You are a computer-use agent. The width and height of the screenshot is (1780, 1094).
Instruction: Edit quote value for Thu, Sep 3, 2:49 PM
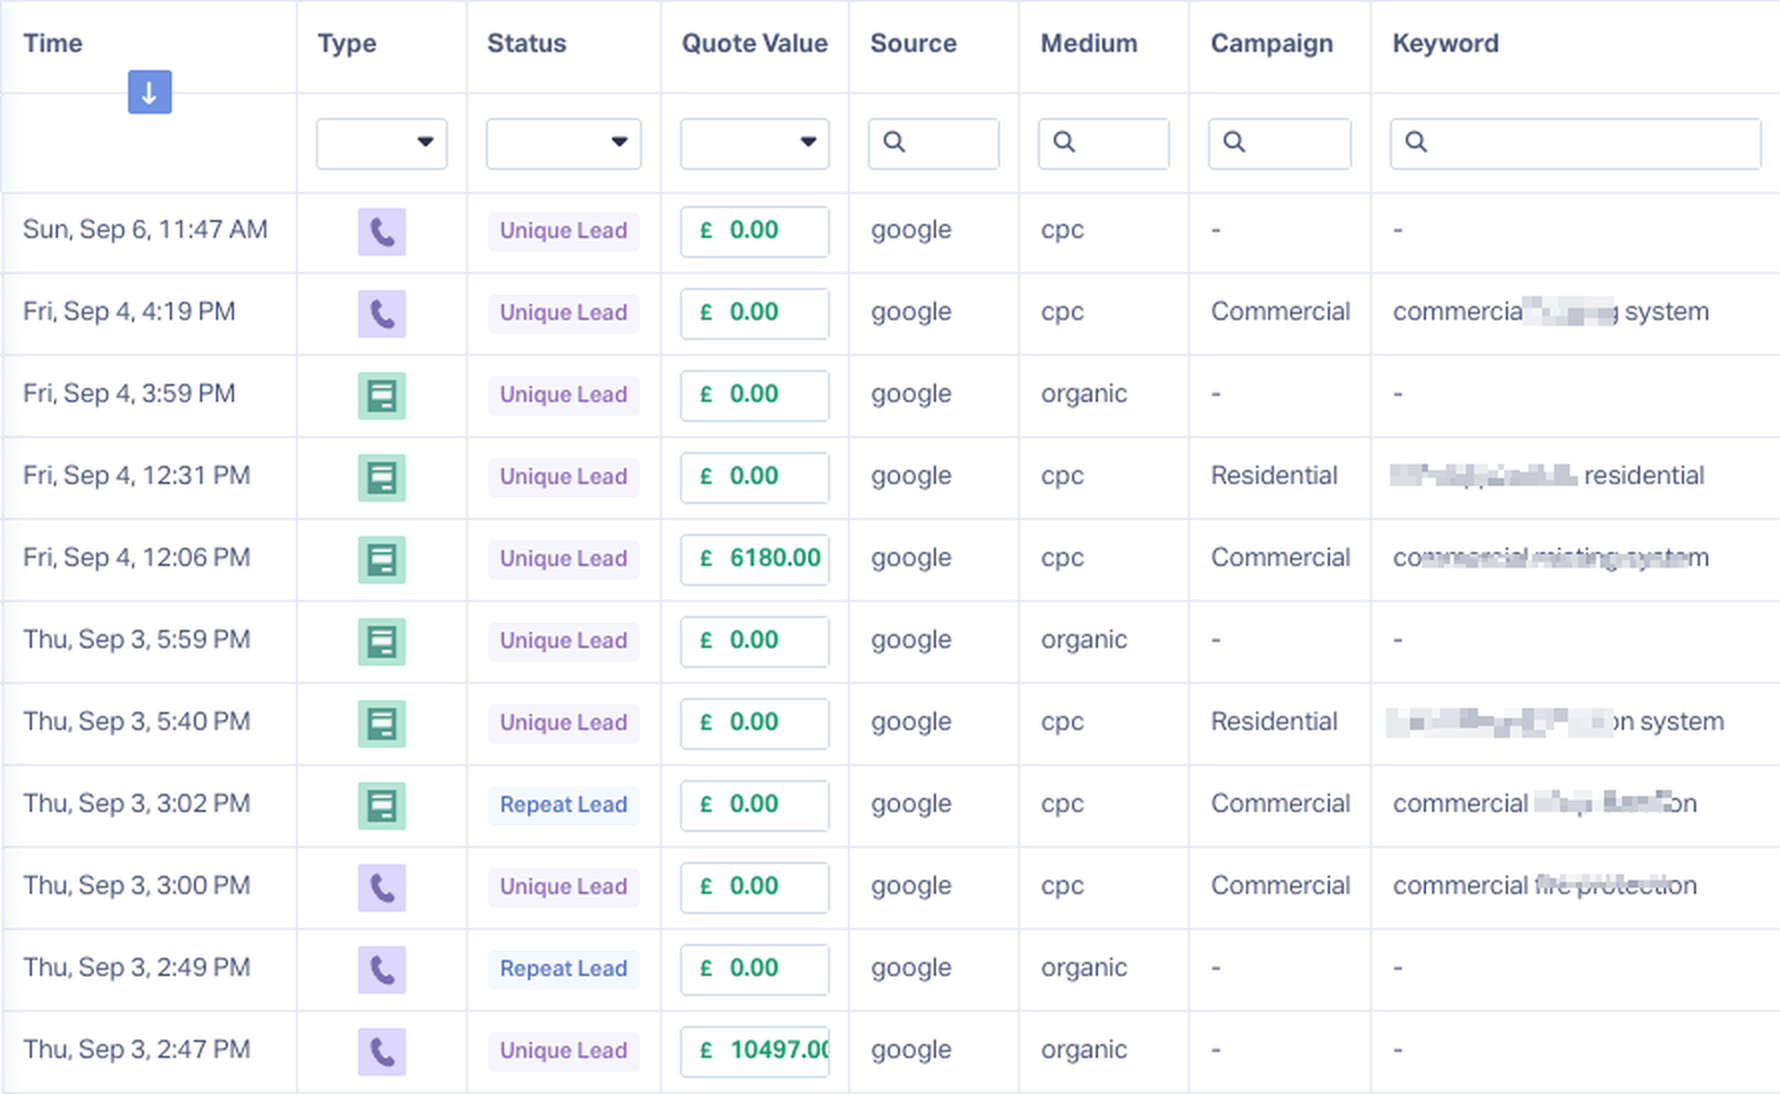(755, 969)
